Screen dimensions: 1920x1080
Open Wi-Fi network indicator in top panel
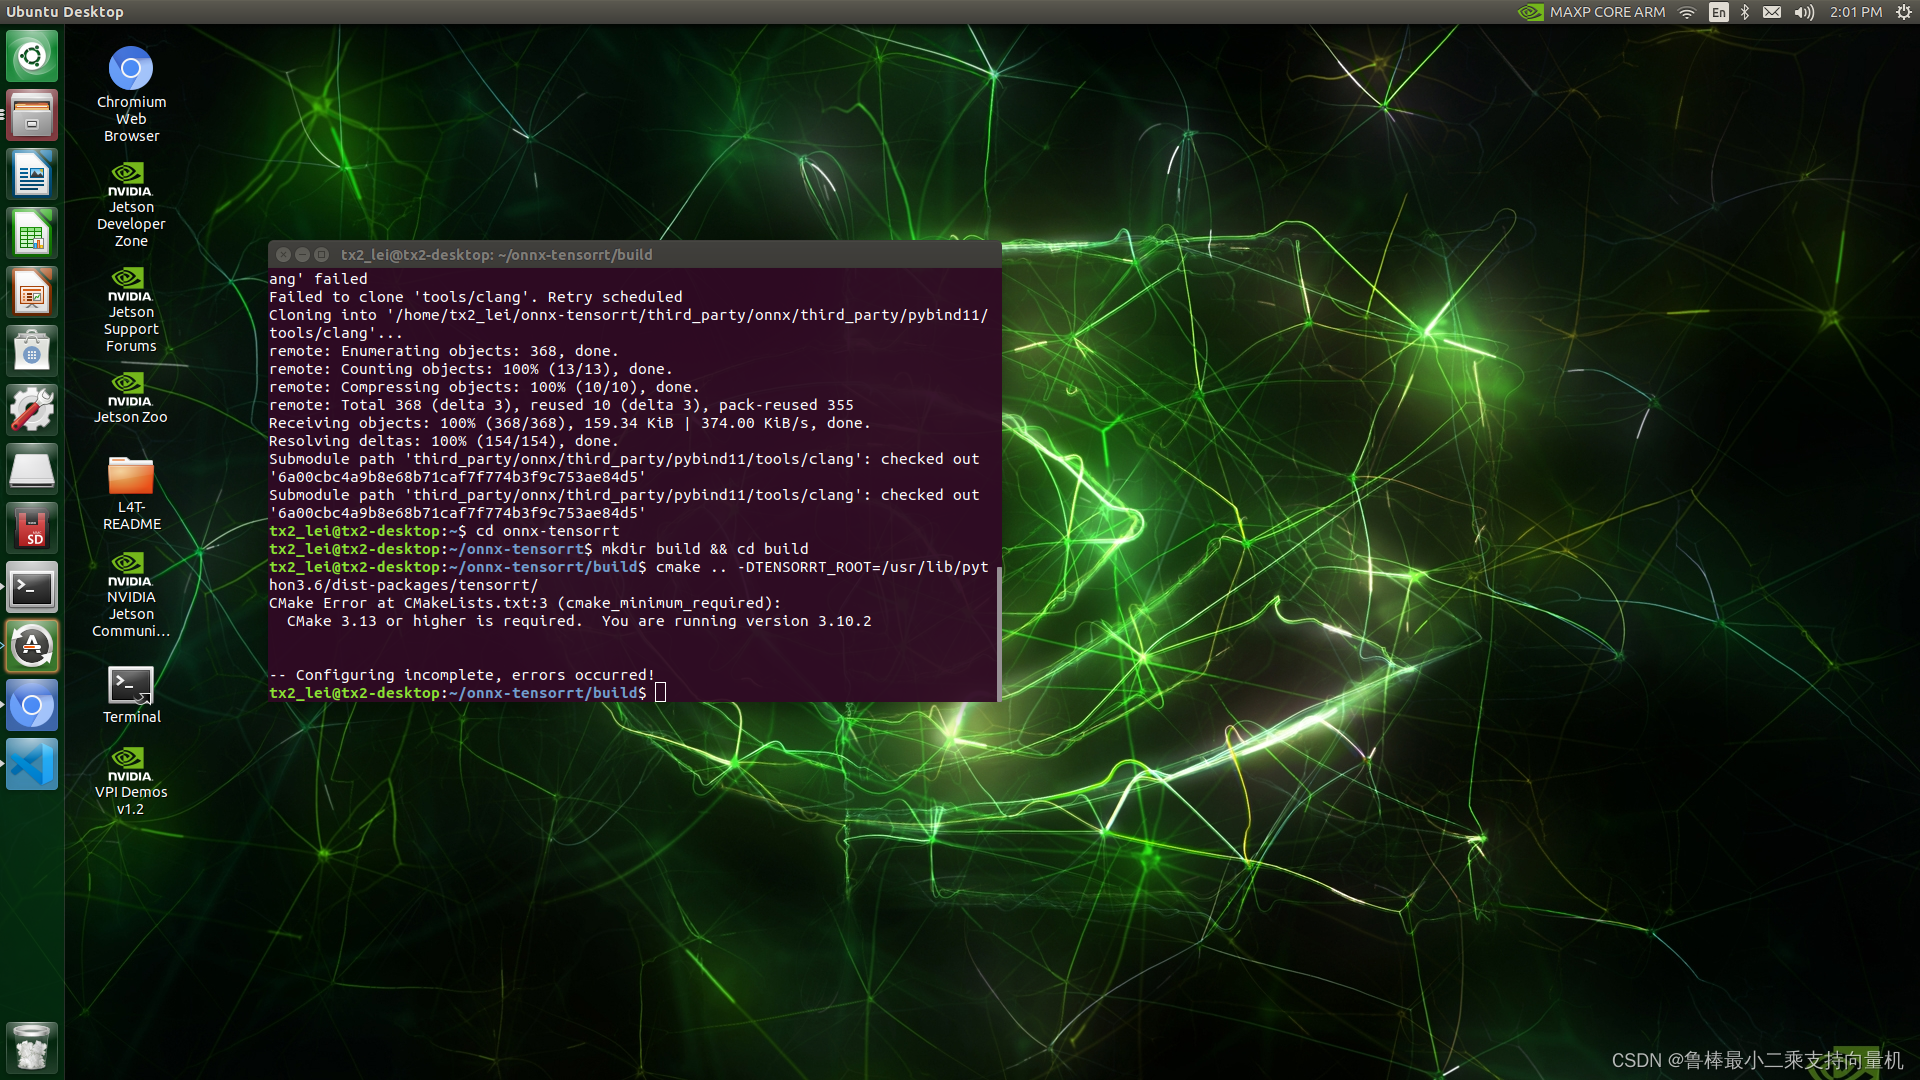point(1687,12)
